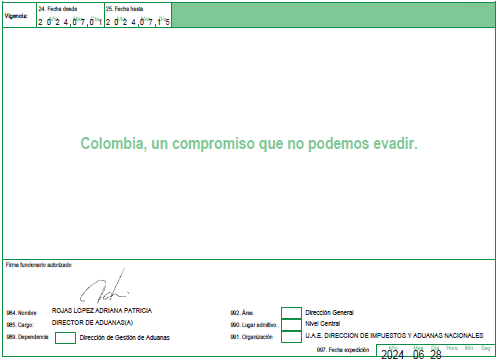This screenshot has height=363, width=498.
Task: Click the name ROJAS LOPEZ ADRIANA PATRICIA
Action: pyautogui.click(x=102, y=311)
